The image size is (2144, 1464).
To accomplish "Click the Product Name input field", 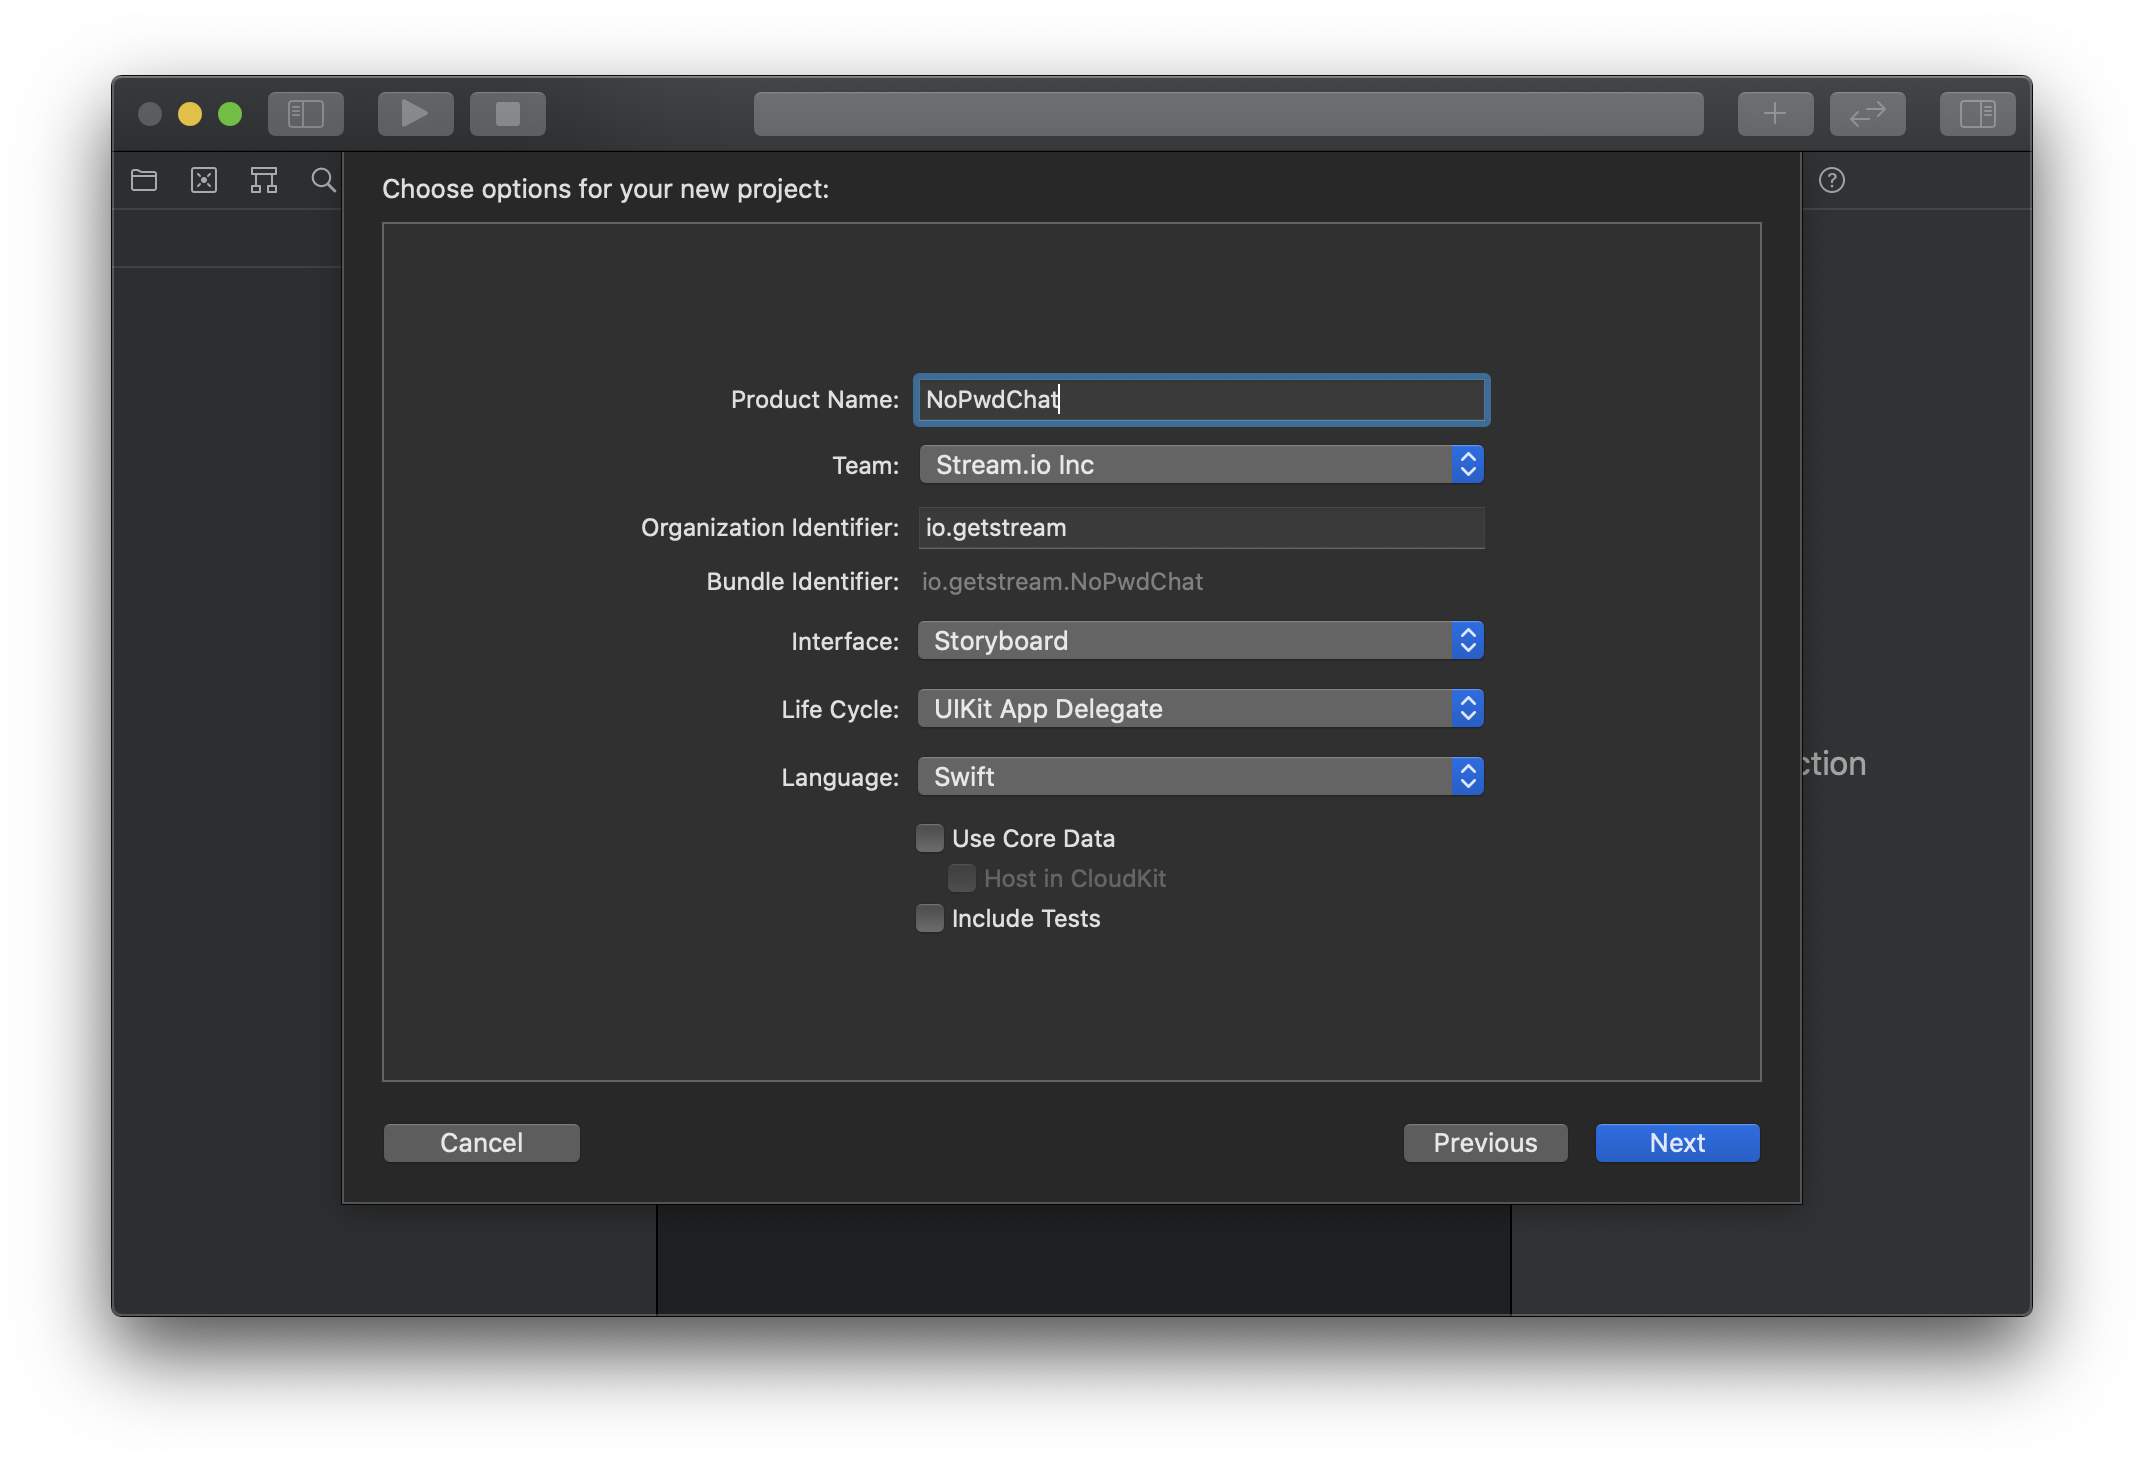I will pyautogui.click(x=1201, y=397).
